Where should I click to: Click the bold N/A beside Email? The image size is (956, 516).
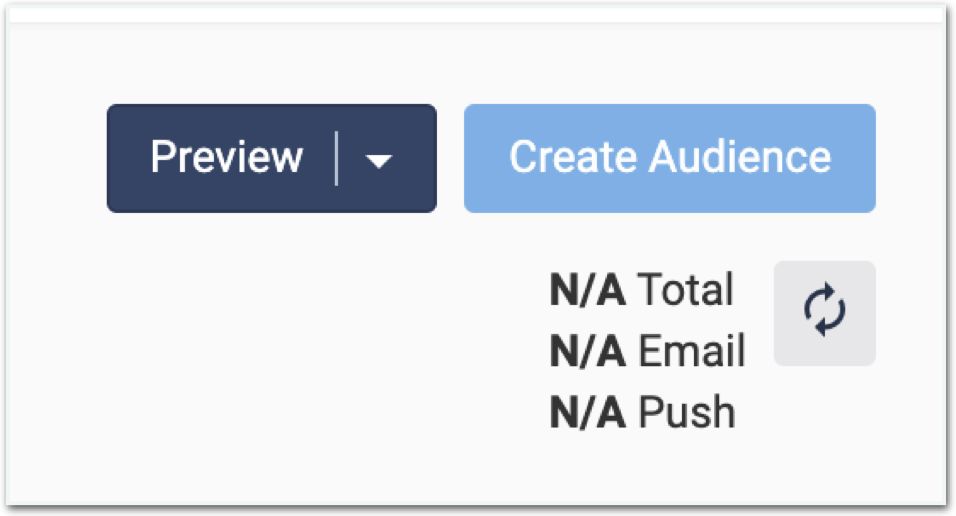pos(588,350)
